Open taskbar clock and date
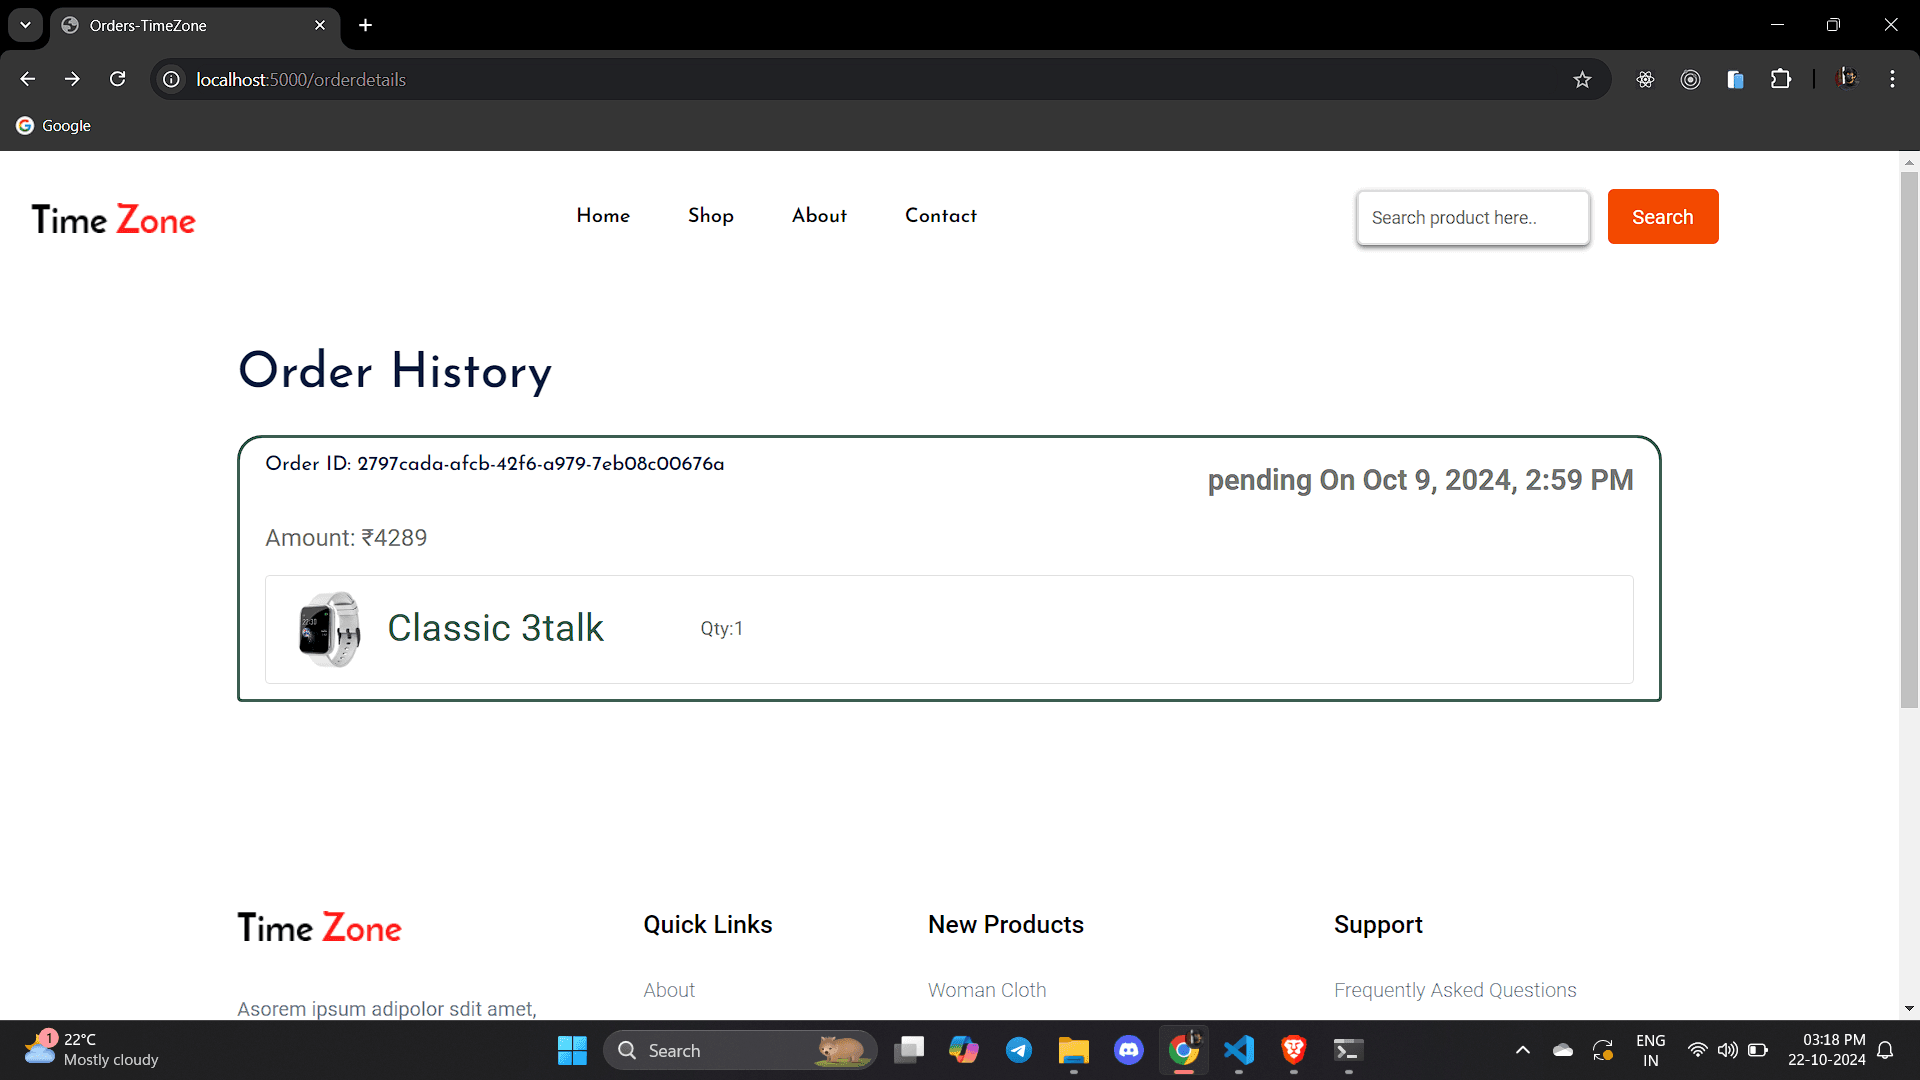Screen dimensions: 1920x1080 (1827, 1050)
